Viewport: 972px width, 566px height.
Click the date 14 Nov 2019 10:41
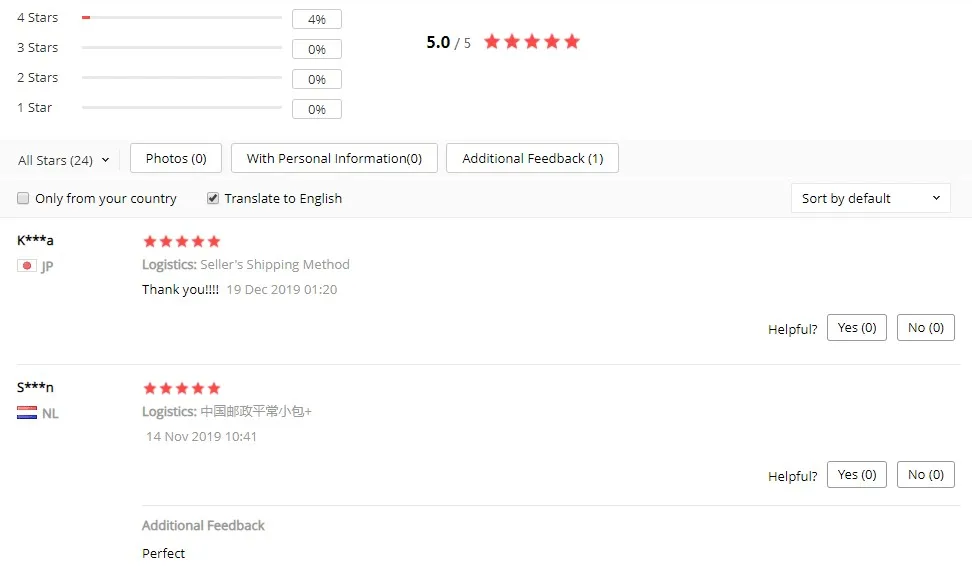click(x=201, y=436)
